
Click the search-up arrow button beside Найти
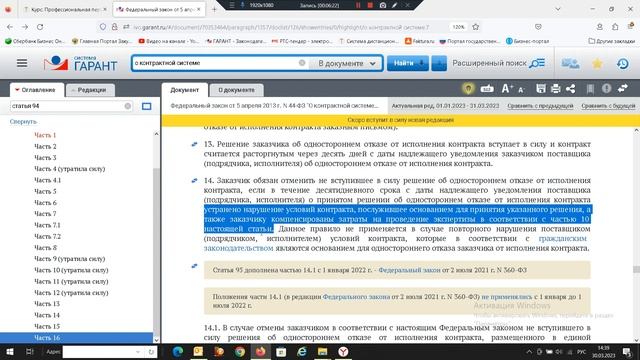point(439,63)
